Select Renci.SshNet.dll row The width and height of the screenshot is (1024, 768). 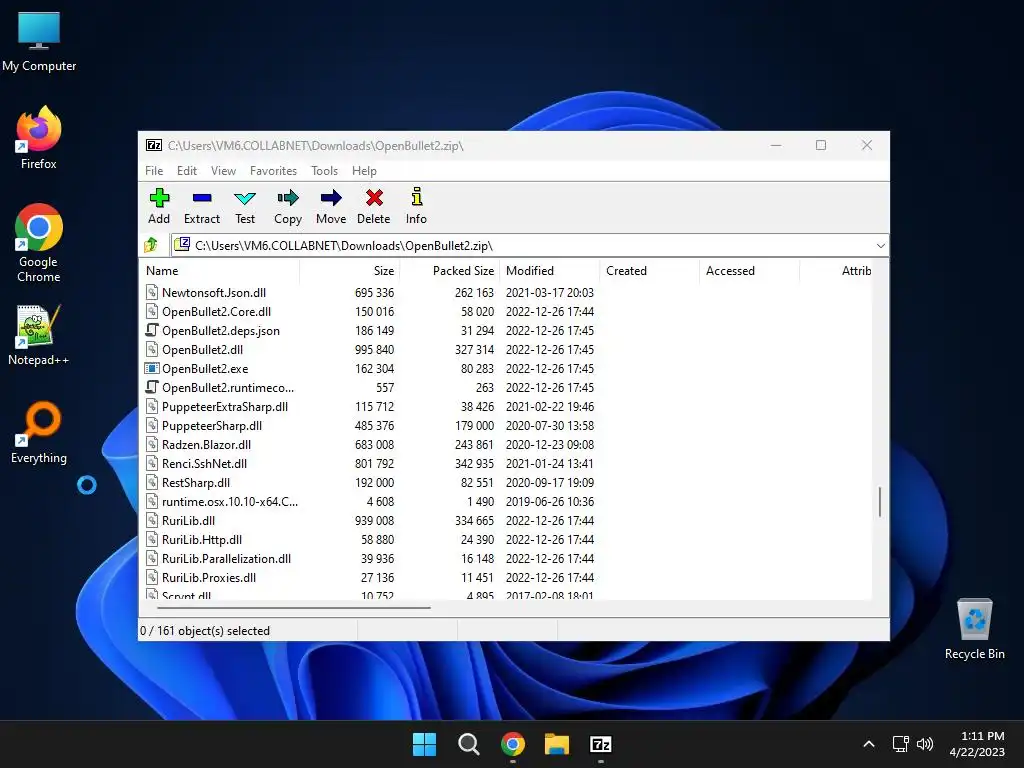pyautogui.click(x=506, y=463)
